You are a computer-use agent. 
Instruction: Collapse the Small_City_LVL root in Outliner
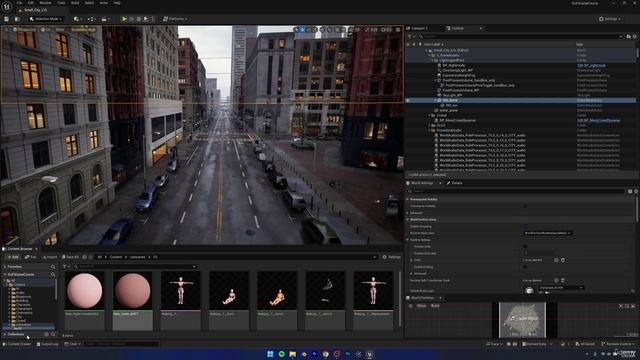(x=427, y=50)
